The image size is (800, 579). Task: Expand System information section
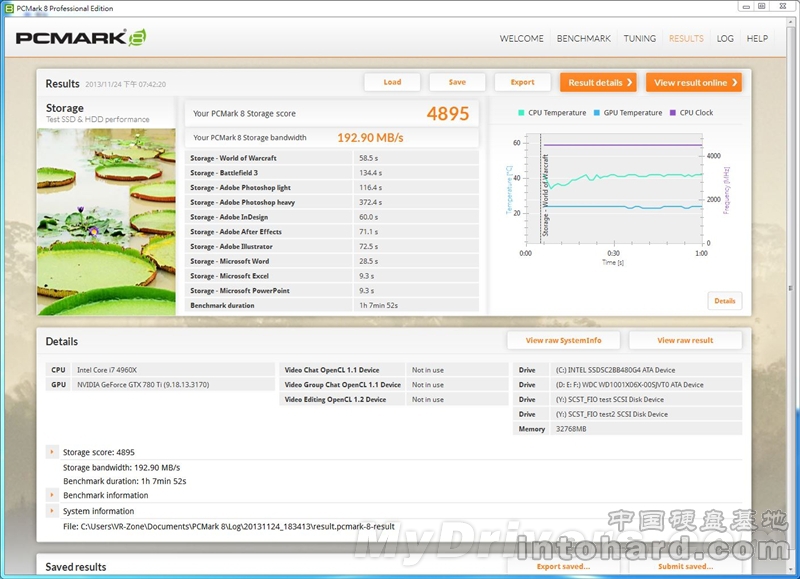pyautogui.click(x=52, y=511)
